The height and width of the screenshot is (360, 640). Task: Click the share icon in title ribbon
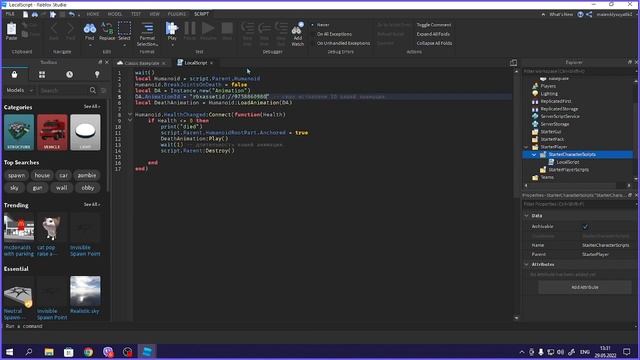(x=589, y=14)
